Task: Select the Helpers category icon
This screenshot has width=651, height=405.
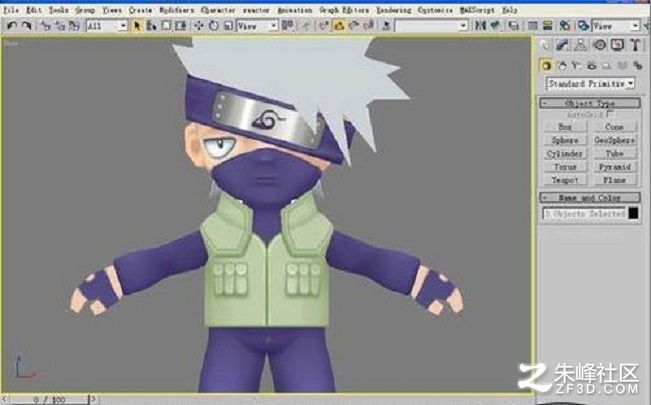Action: (x=607, y=66)
